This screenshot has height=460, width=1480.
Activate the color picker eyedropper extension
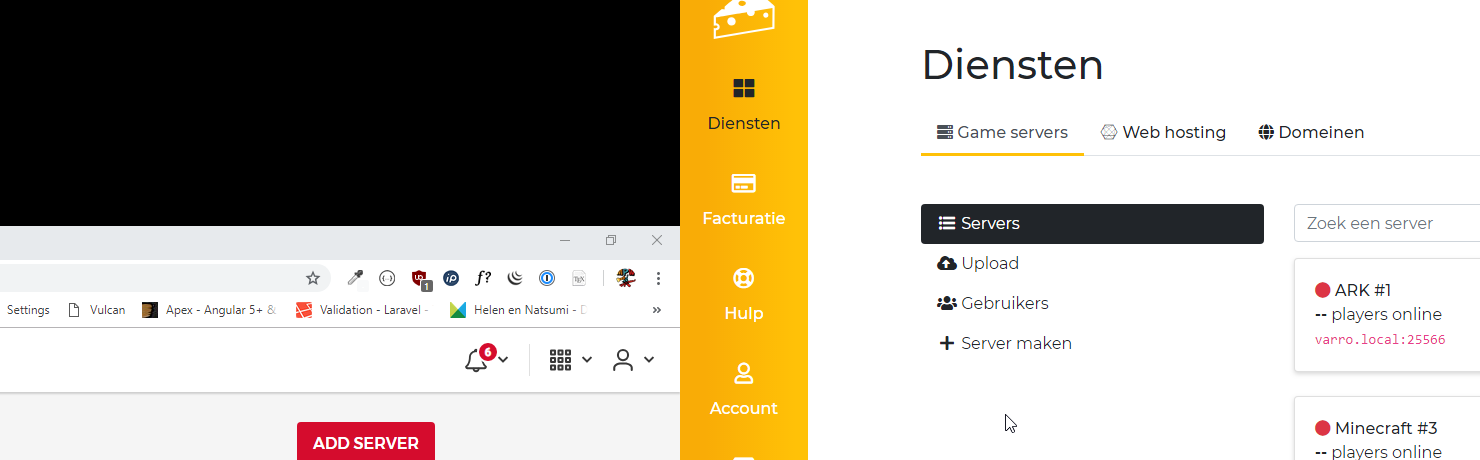coord(355,278)
